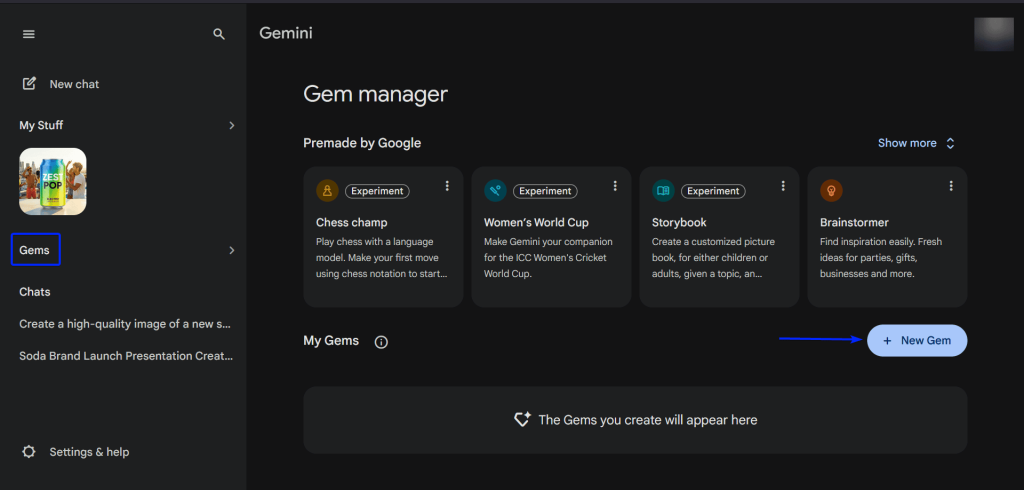Click the search magnifier icon in sidebar
This screenshot has width=1024, height=490.
(x=219, y=34)
